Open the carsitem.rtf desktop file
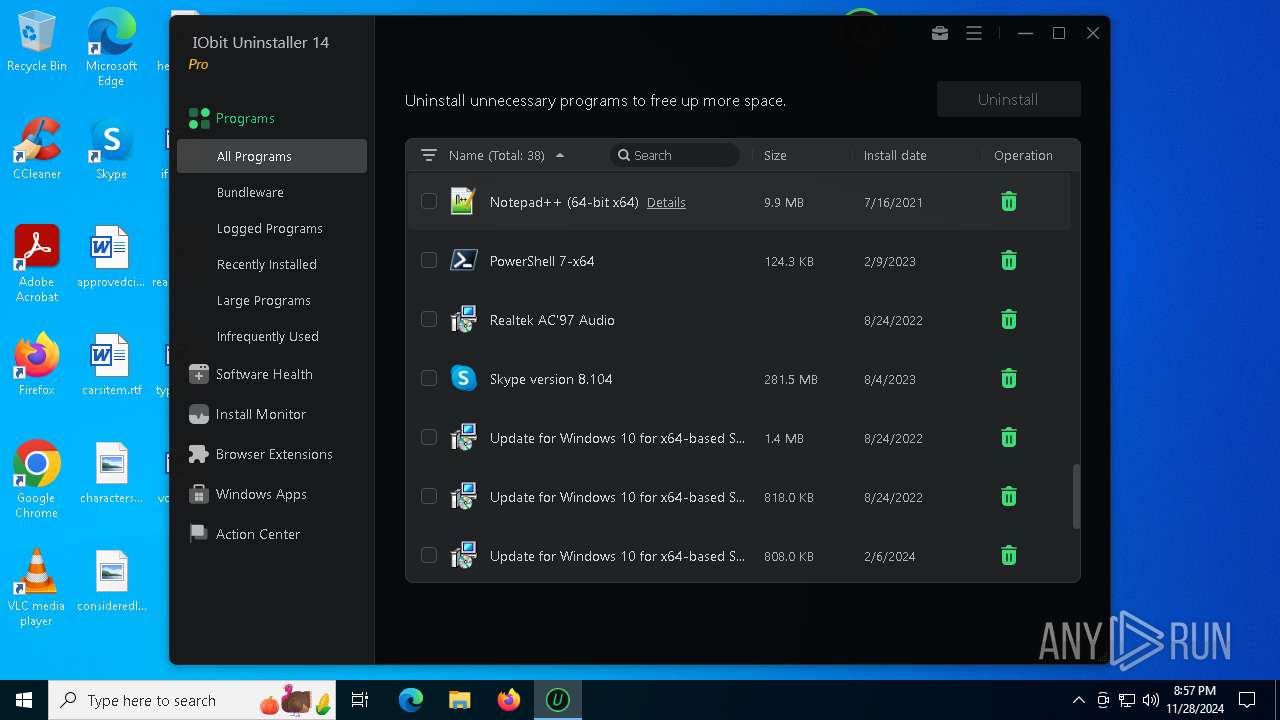 pos(111,366)
